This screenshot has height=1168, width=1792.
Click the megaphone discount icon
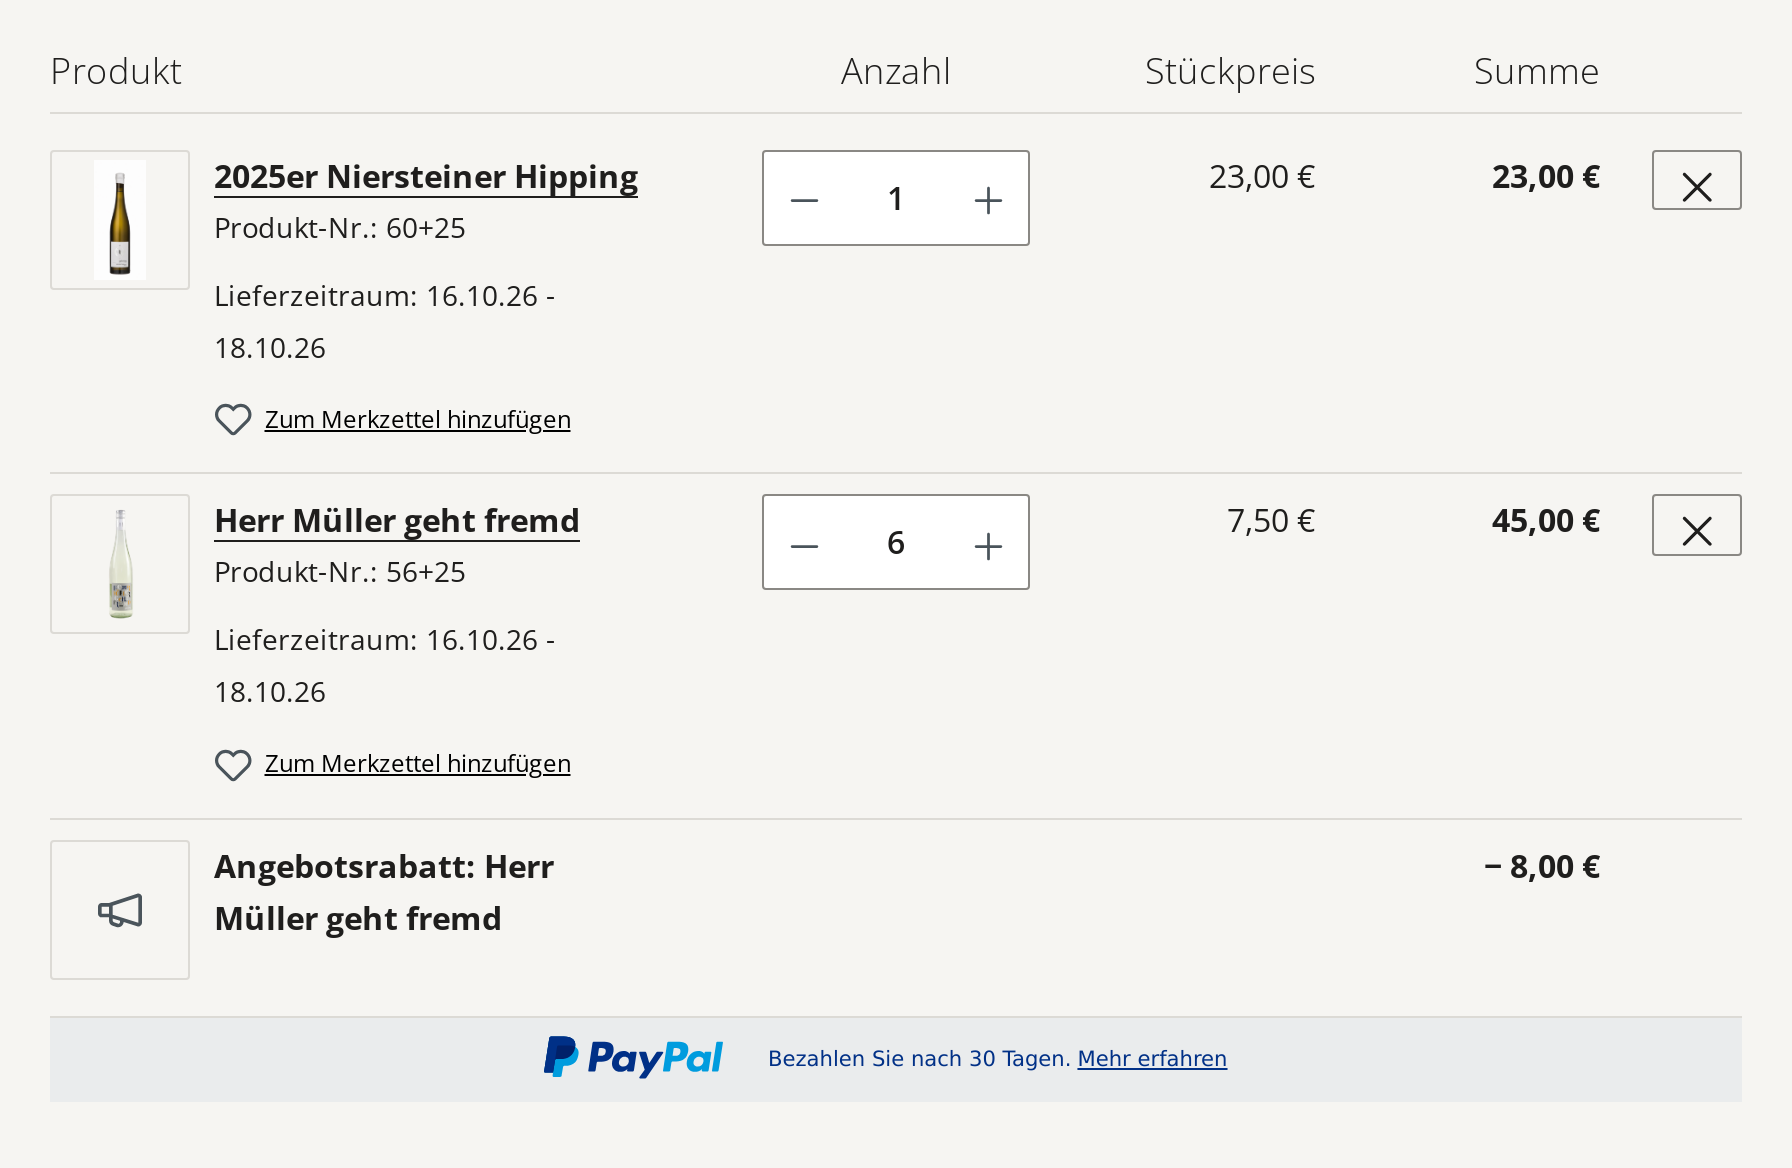click(120, 910)
